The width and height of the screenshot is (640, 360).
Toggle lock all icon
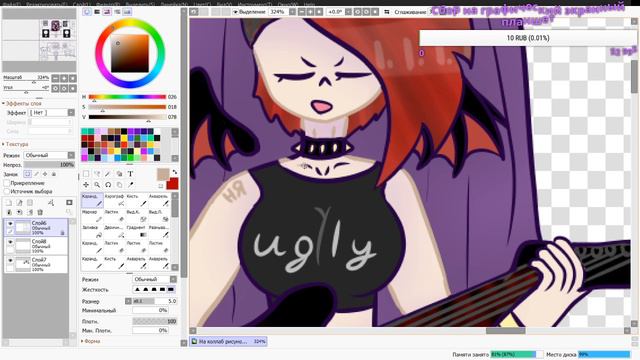click(x=53, y=174)
